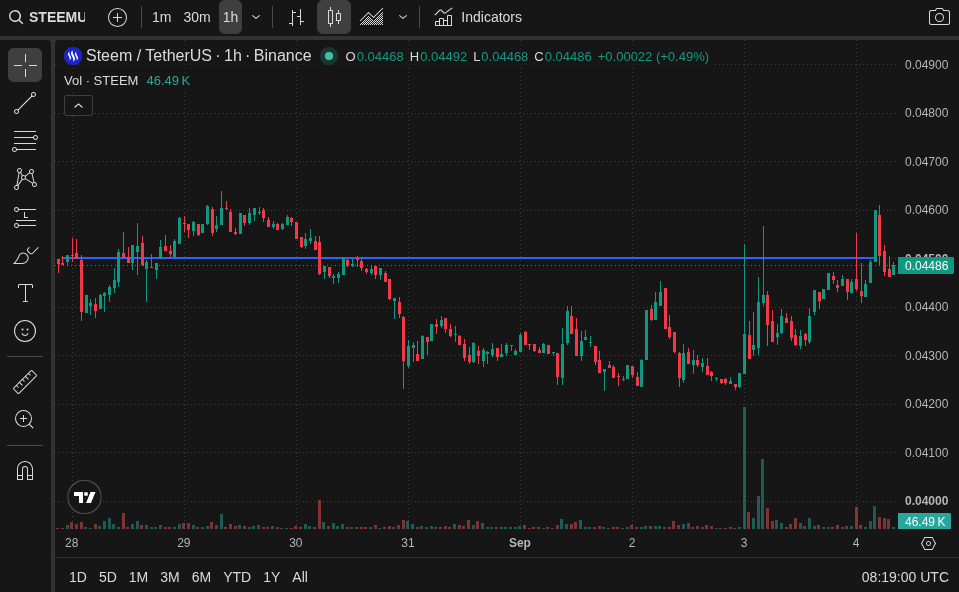Click the Sep date label on time axis
The width and height of the screenshot is (959, 592).
(x=519, y=542)
